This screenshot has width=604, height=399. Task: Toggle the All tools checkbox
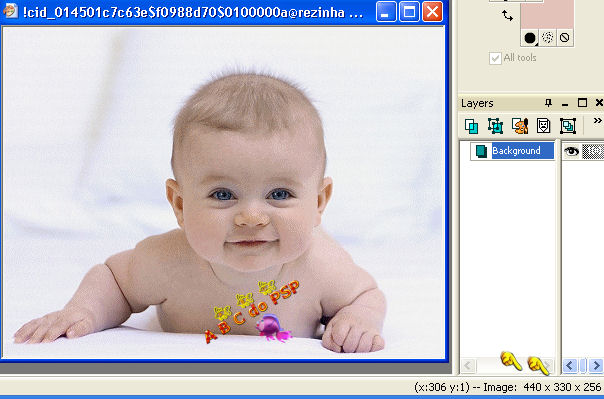(x=495, y=58)
